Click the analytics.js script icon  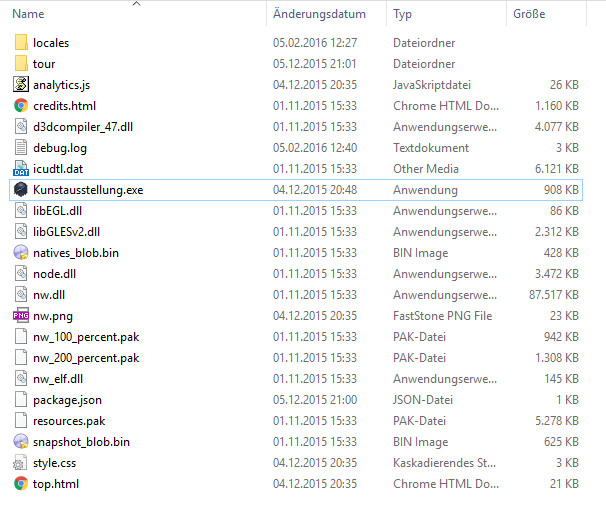pyautogui.click(x=21, y=85)
